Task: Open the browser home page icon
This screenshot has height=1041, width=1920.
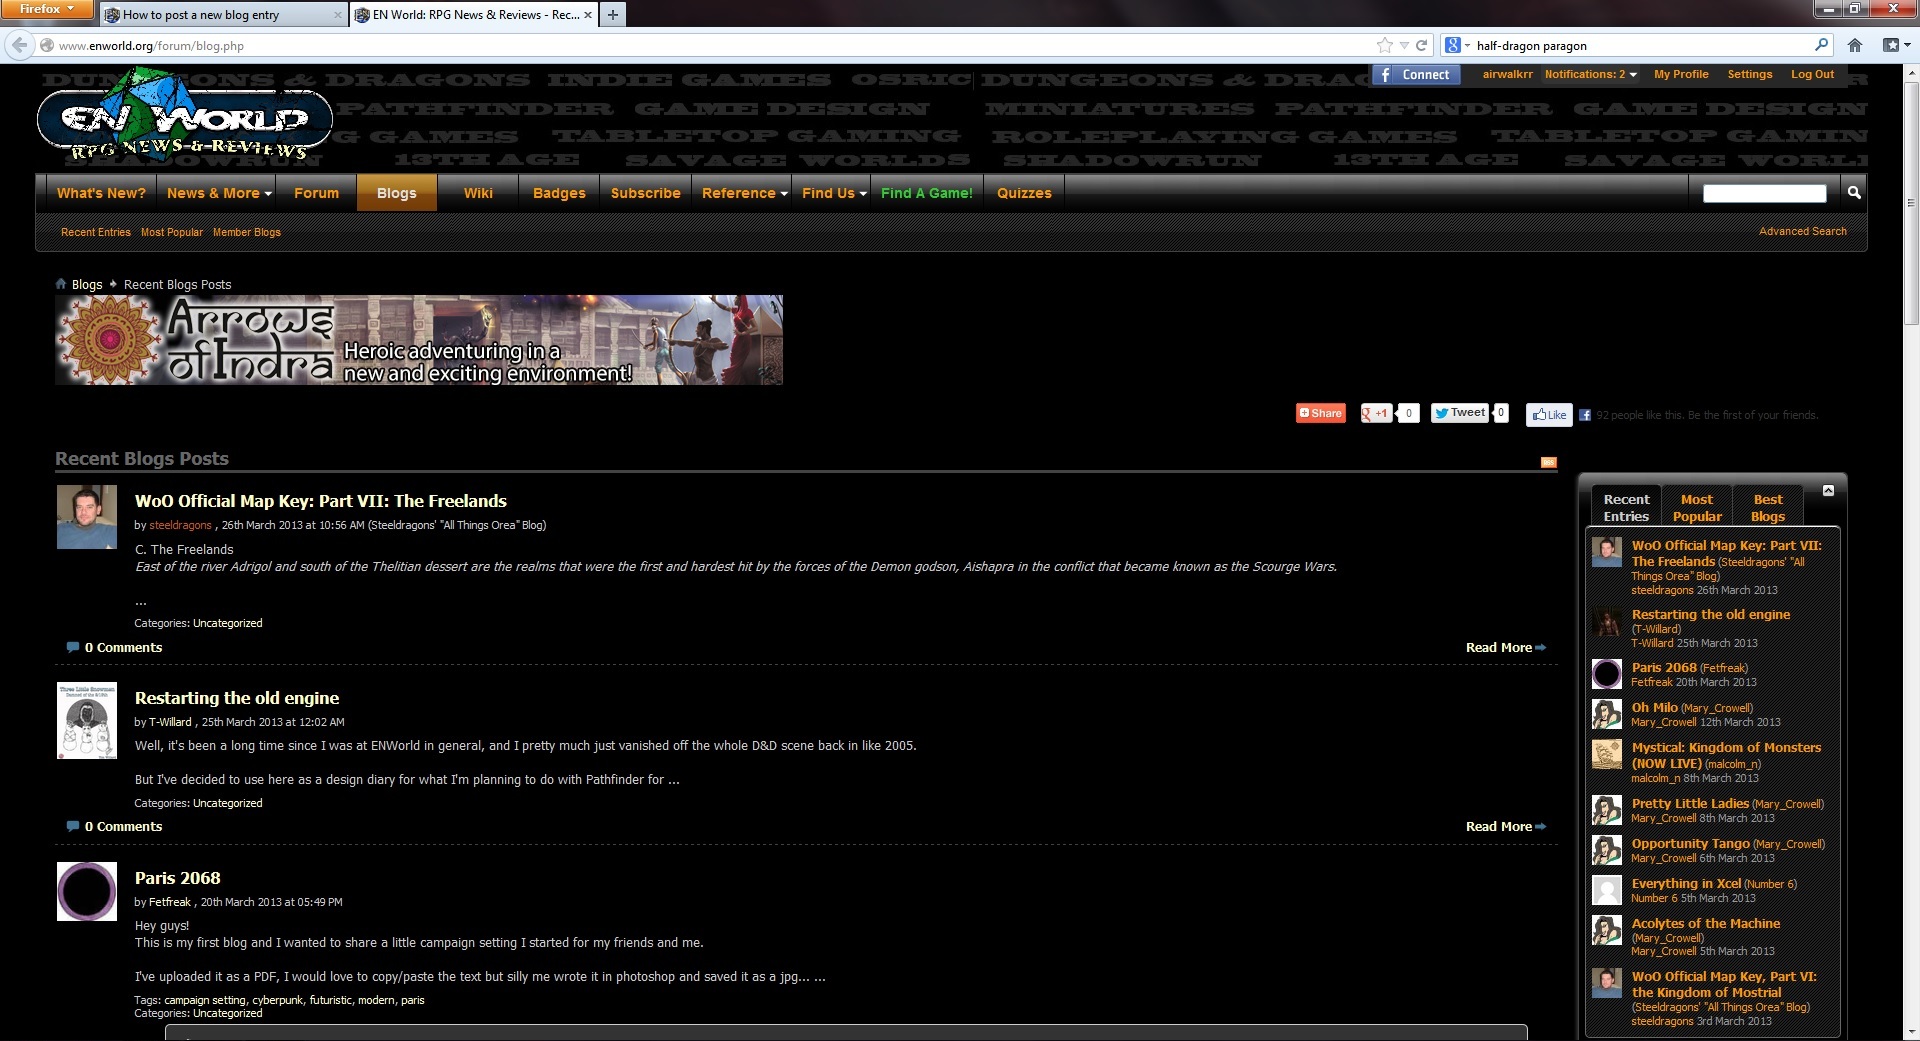Action: coord(1855,45)
